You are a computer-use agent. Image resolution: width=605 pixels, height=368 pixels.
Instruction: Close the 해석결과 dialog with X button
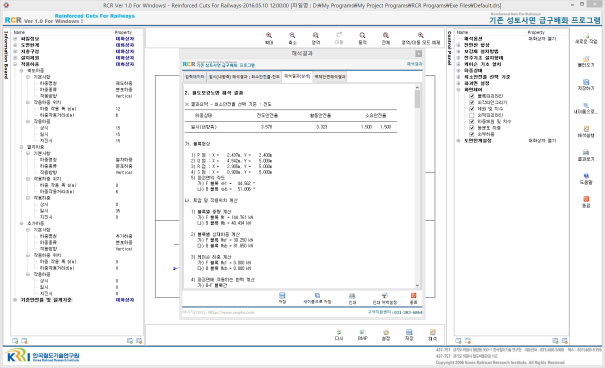coord(418,54)
